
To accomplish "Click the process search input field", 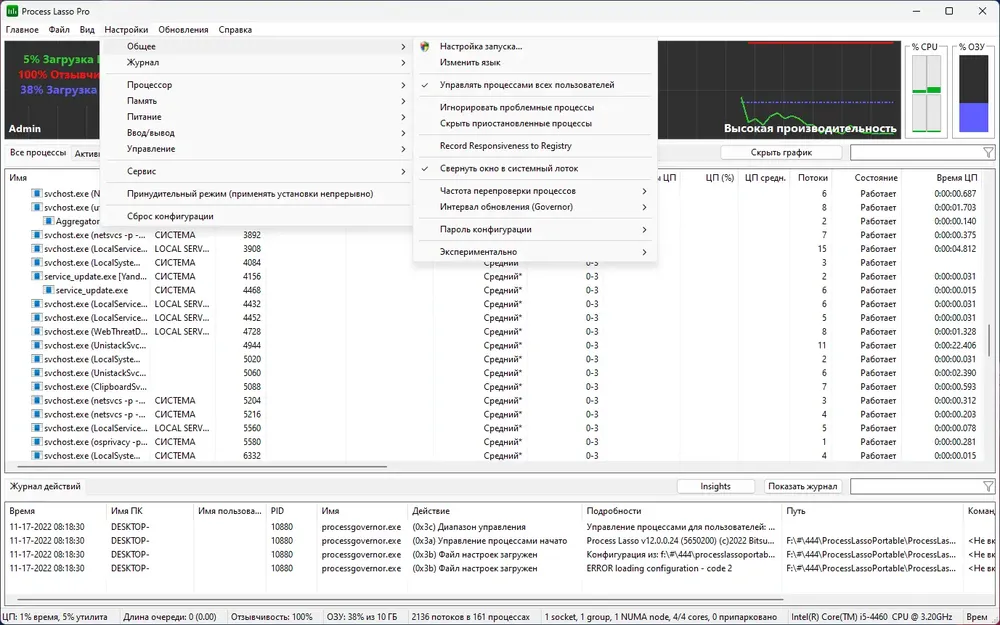I will (916, 152).
